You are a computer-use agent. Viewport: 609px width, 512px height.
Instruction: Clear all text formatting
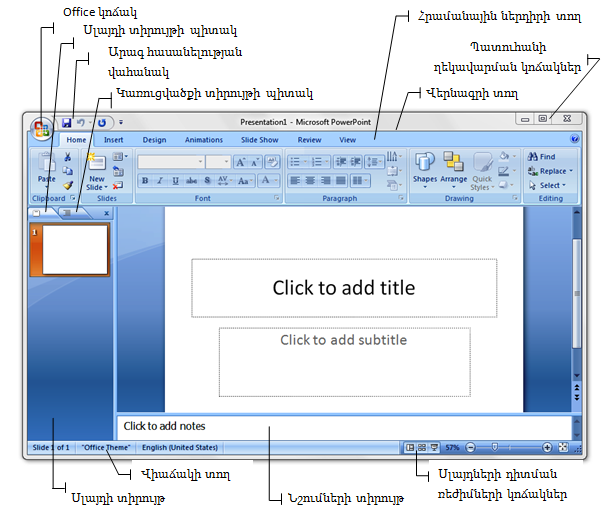[x=272, y=162]
